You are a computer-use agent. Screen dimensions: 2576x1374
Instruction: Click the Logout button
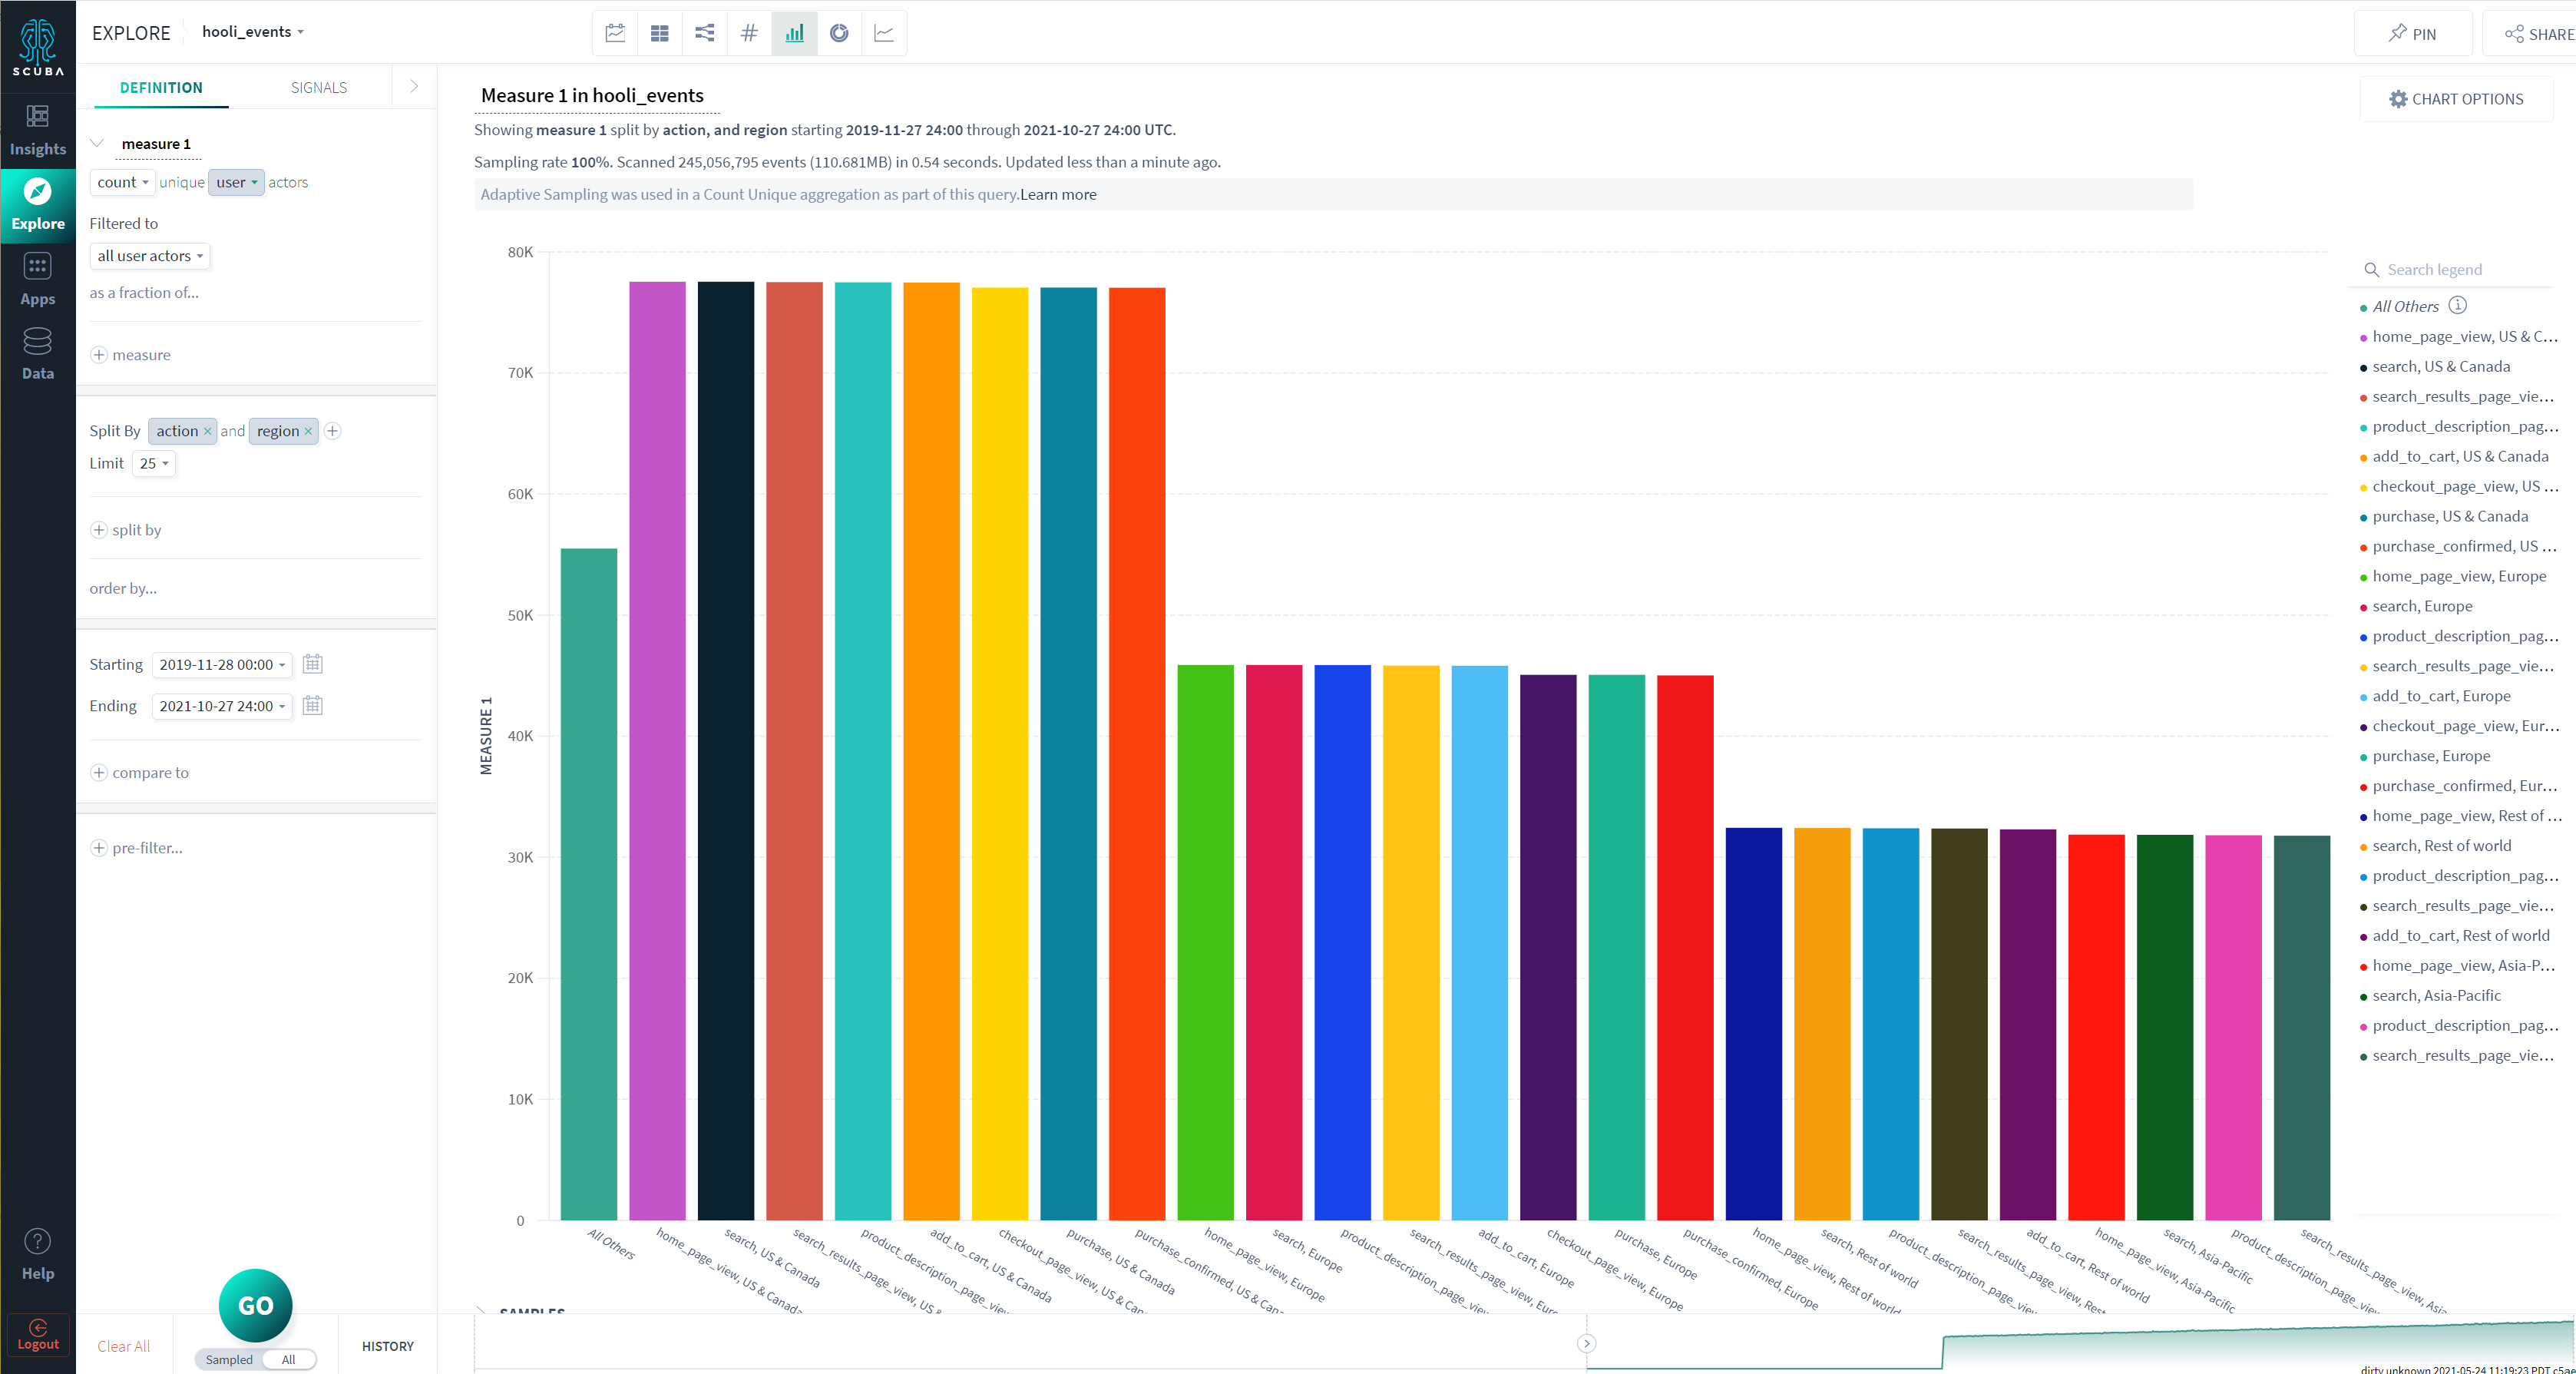[38, 1335]
